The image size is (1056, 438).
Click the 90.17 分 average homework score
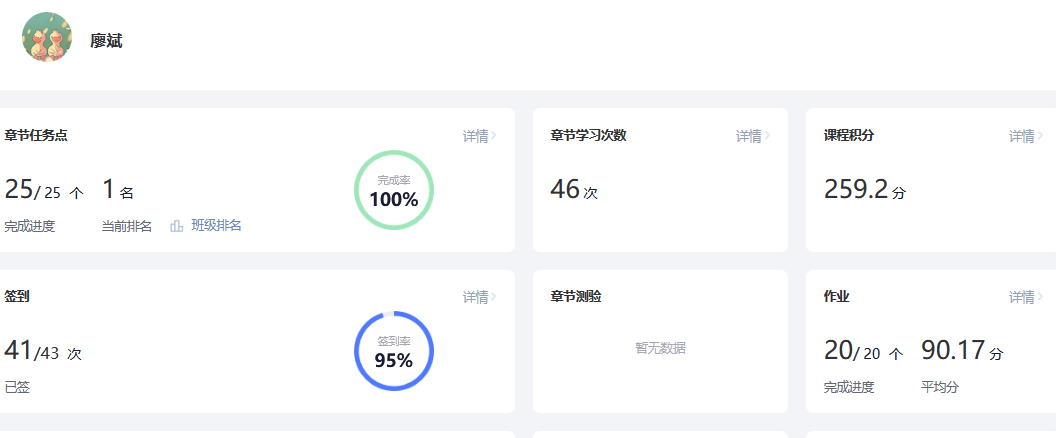click(961, 350)
